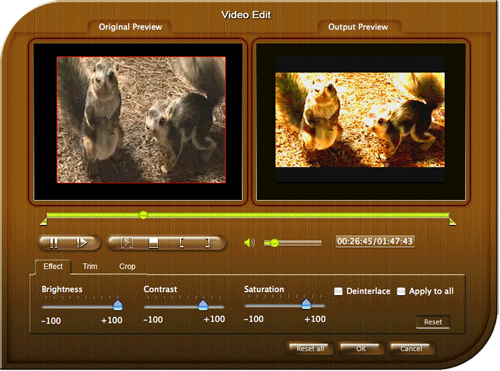
Task: Mute audio via the speaker icon
Action: (249, 243)
